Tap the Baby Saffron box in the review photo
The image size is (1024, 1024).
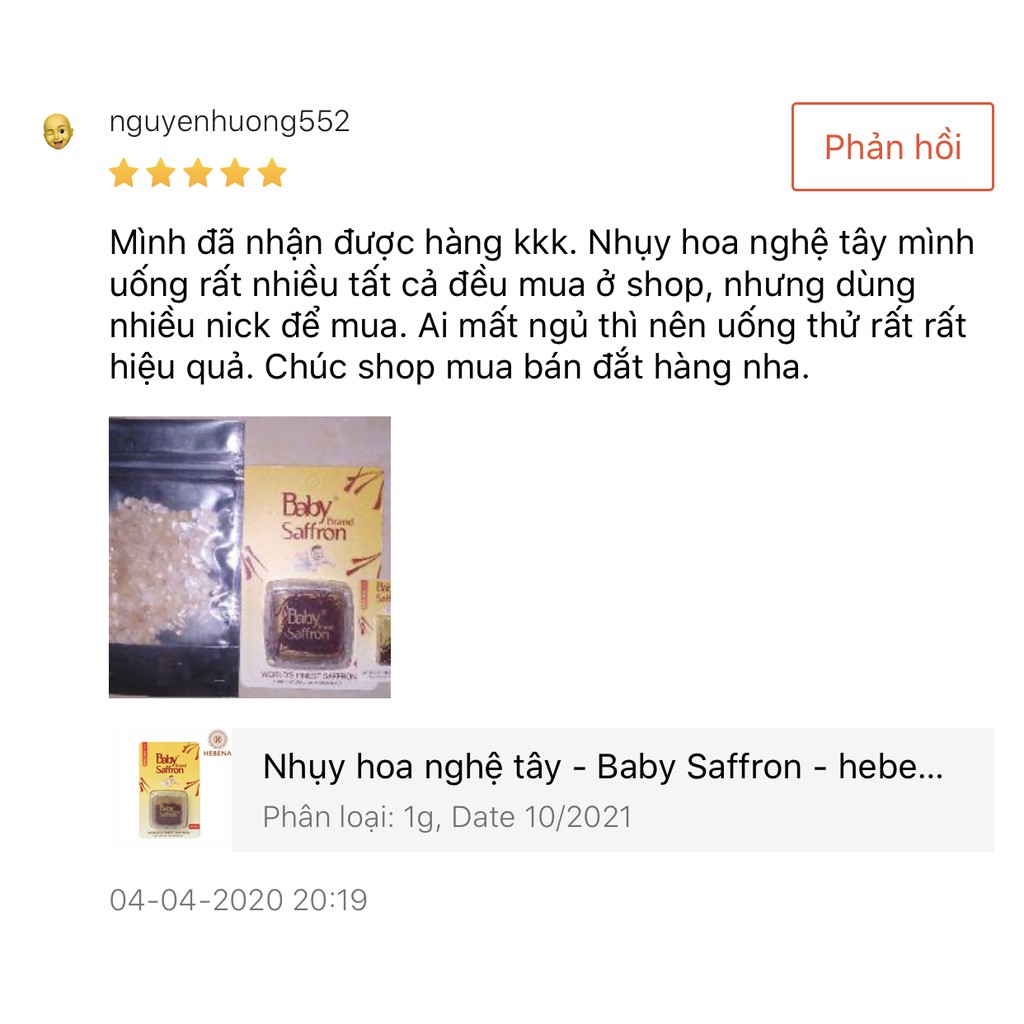[x=310, y=576]
